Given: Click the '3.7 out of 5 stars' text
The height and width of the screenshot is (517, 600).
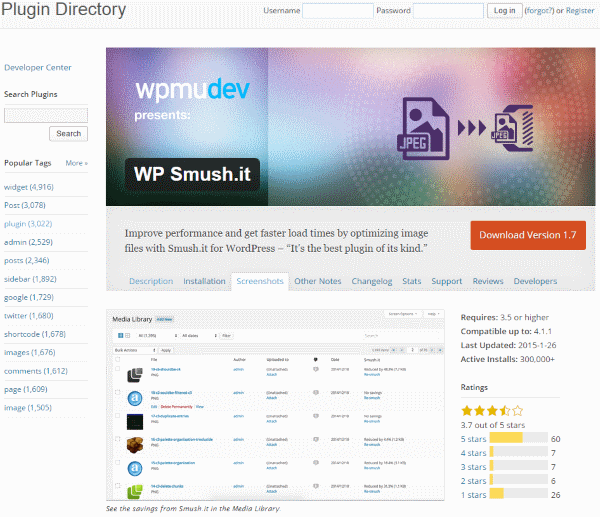Looking at the screenshot, I should (x=493, y=425).
